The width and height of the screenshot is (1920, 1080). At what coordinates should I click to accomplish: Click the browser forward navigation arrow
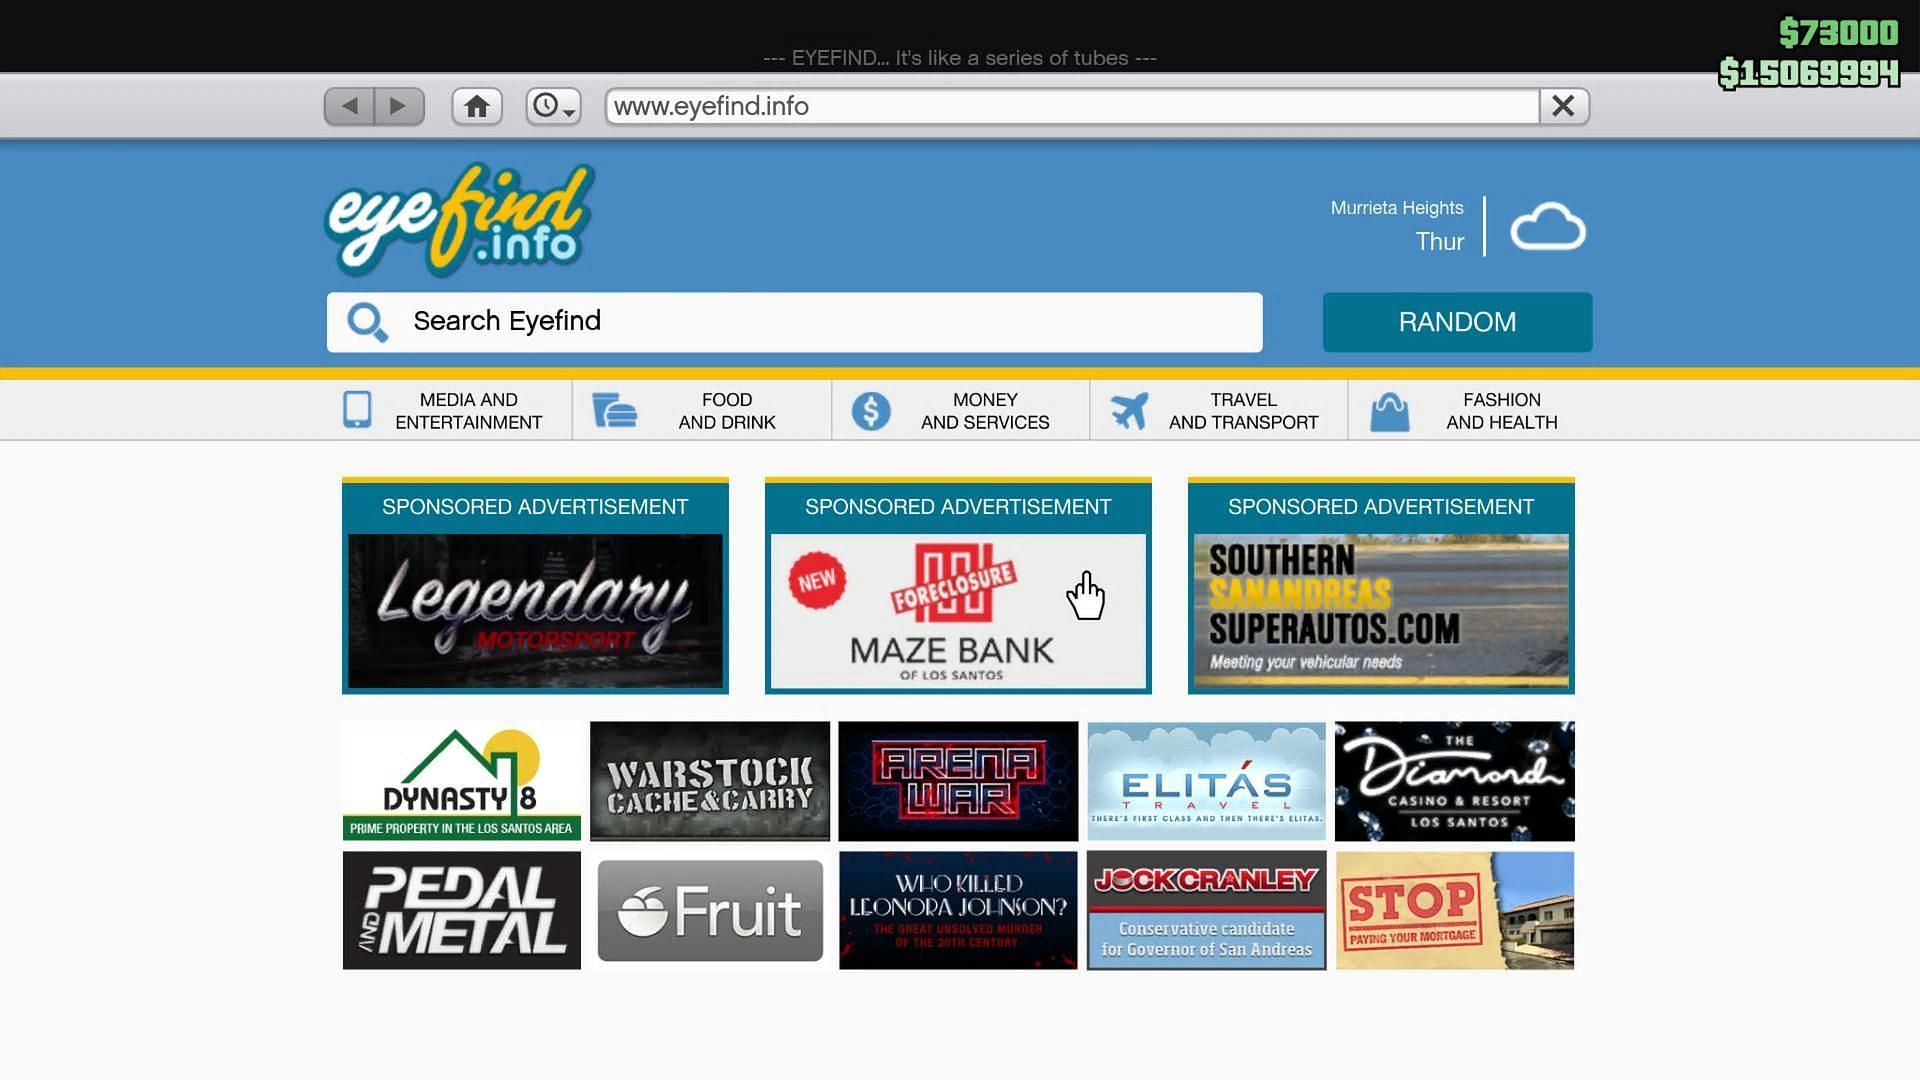click(400, 105)
